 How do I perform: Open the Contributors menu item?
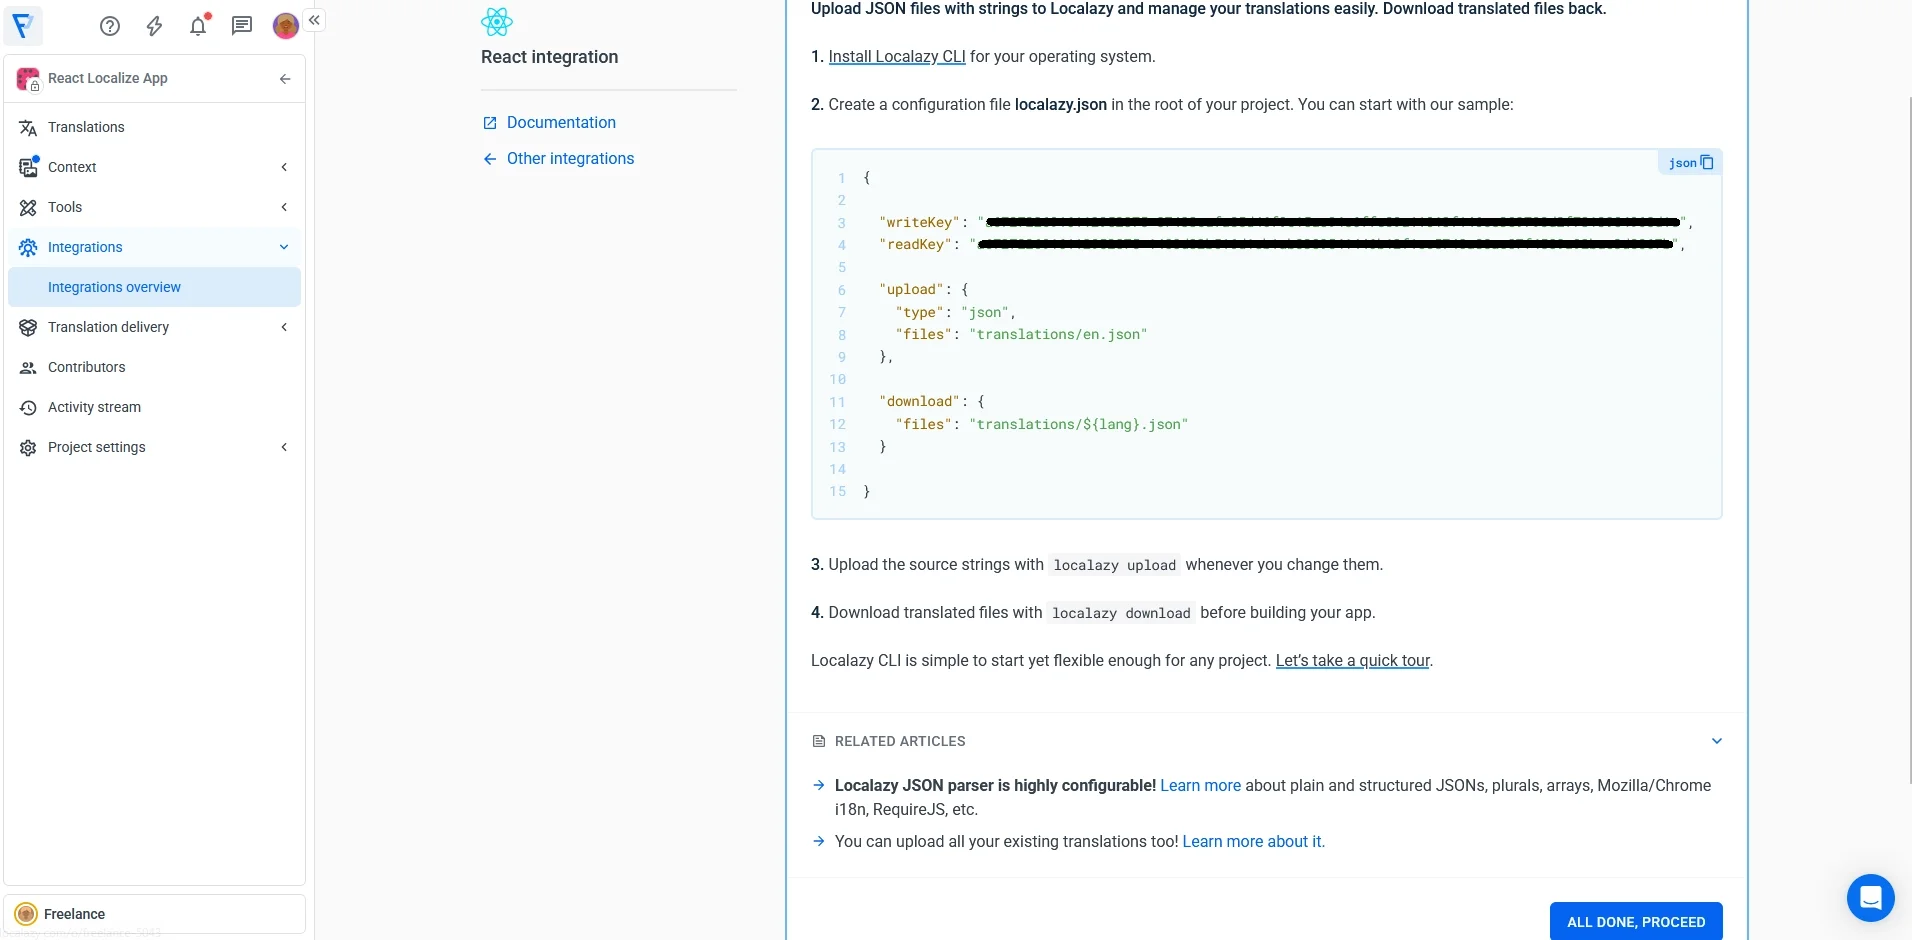(x=155, y=367)
